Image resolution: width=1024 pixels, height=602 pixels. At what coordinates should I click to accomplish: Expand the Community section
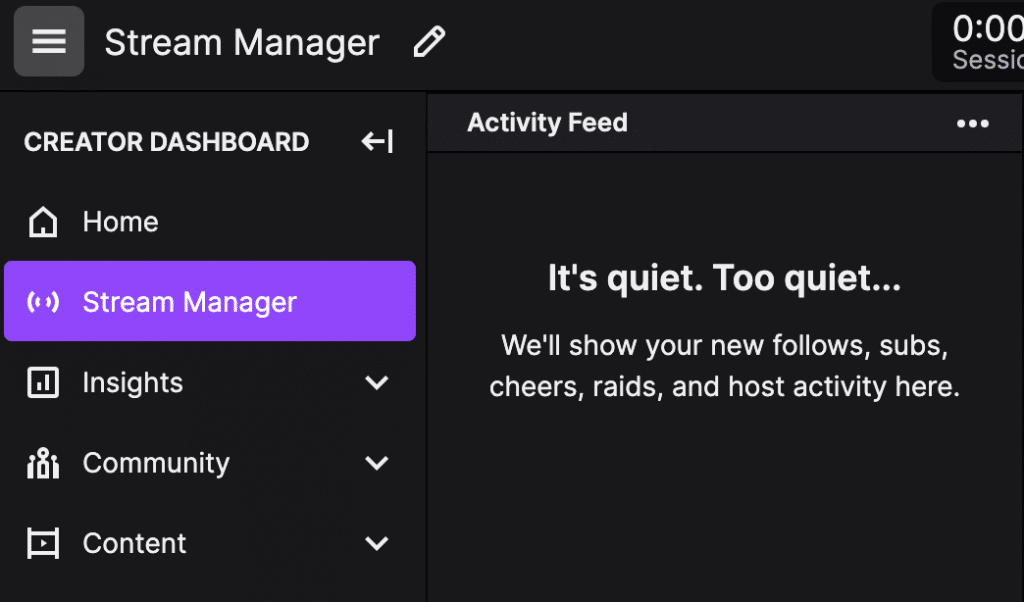point(377,462)
